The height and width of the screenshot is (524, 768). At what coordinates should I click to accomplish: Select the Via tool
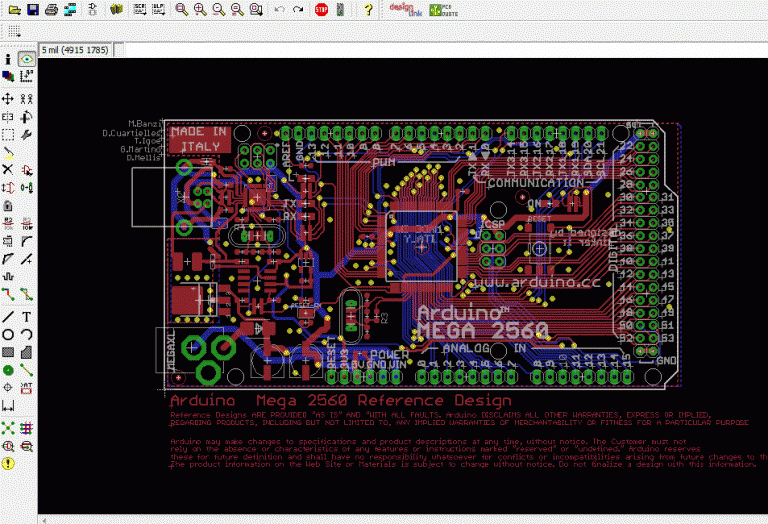(x=8, y=370)
